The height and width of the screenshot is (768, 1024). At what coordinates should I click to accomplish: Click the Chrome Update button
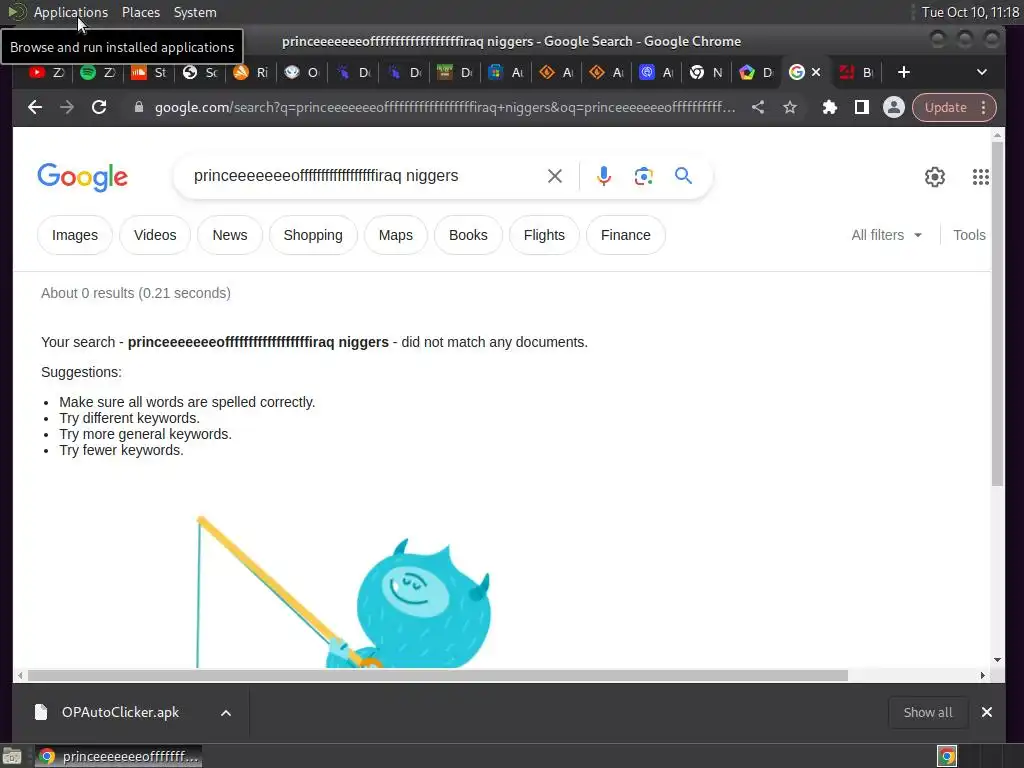coord(945,107)
